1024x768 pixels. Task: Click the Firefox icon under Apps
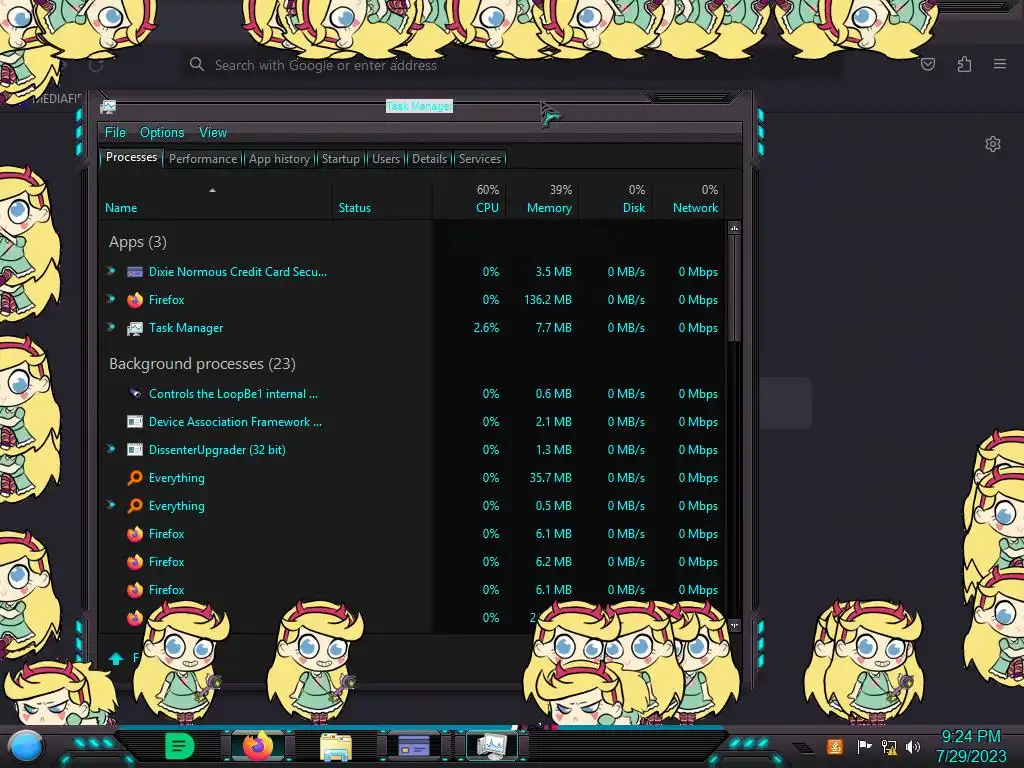[135, 300]
